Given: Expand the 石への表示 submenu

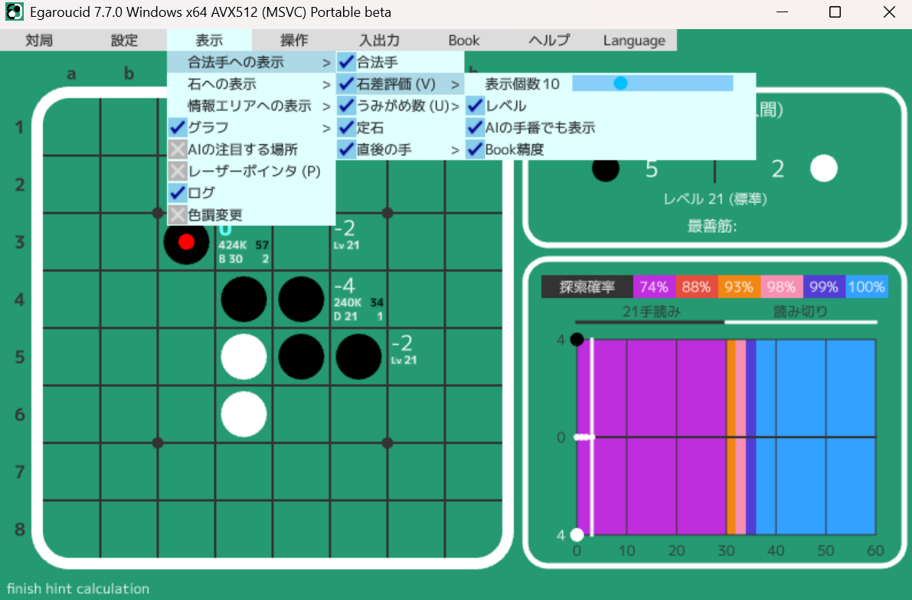Looking at the screenshot, I should coord(251,84).
